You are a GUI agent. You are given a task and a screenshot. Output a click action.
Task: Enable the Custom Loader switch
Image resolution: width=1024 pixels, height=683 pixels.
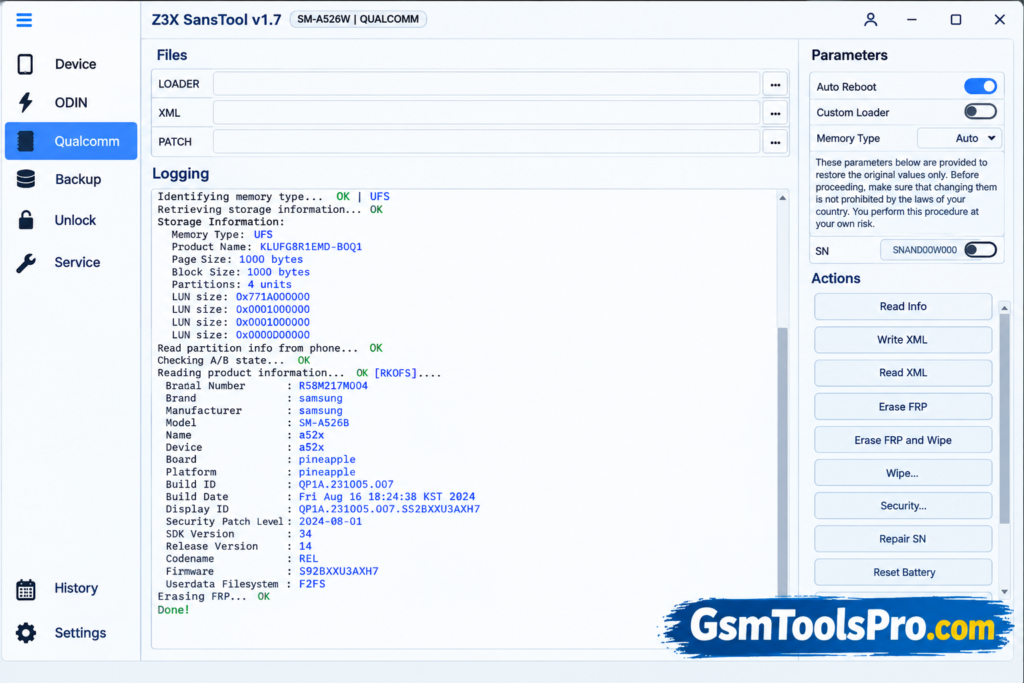pyautogui.click(x=980, y=112)
